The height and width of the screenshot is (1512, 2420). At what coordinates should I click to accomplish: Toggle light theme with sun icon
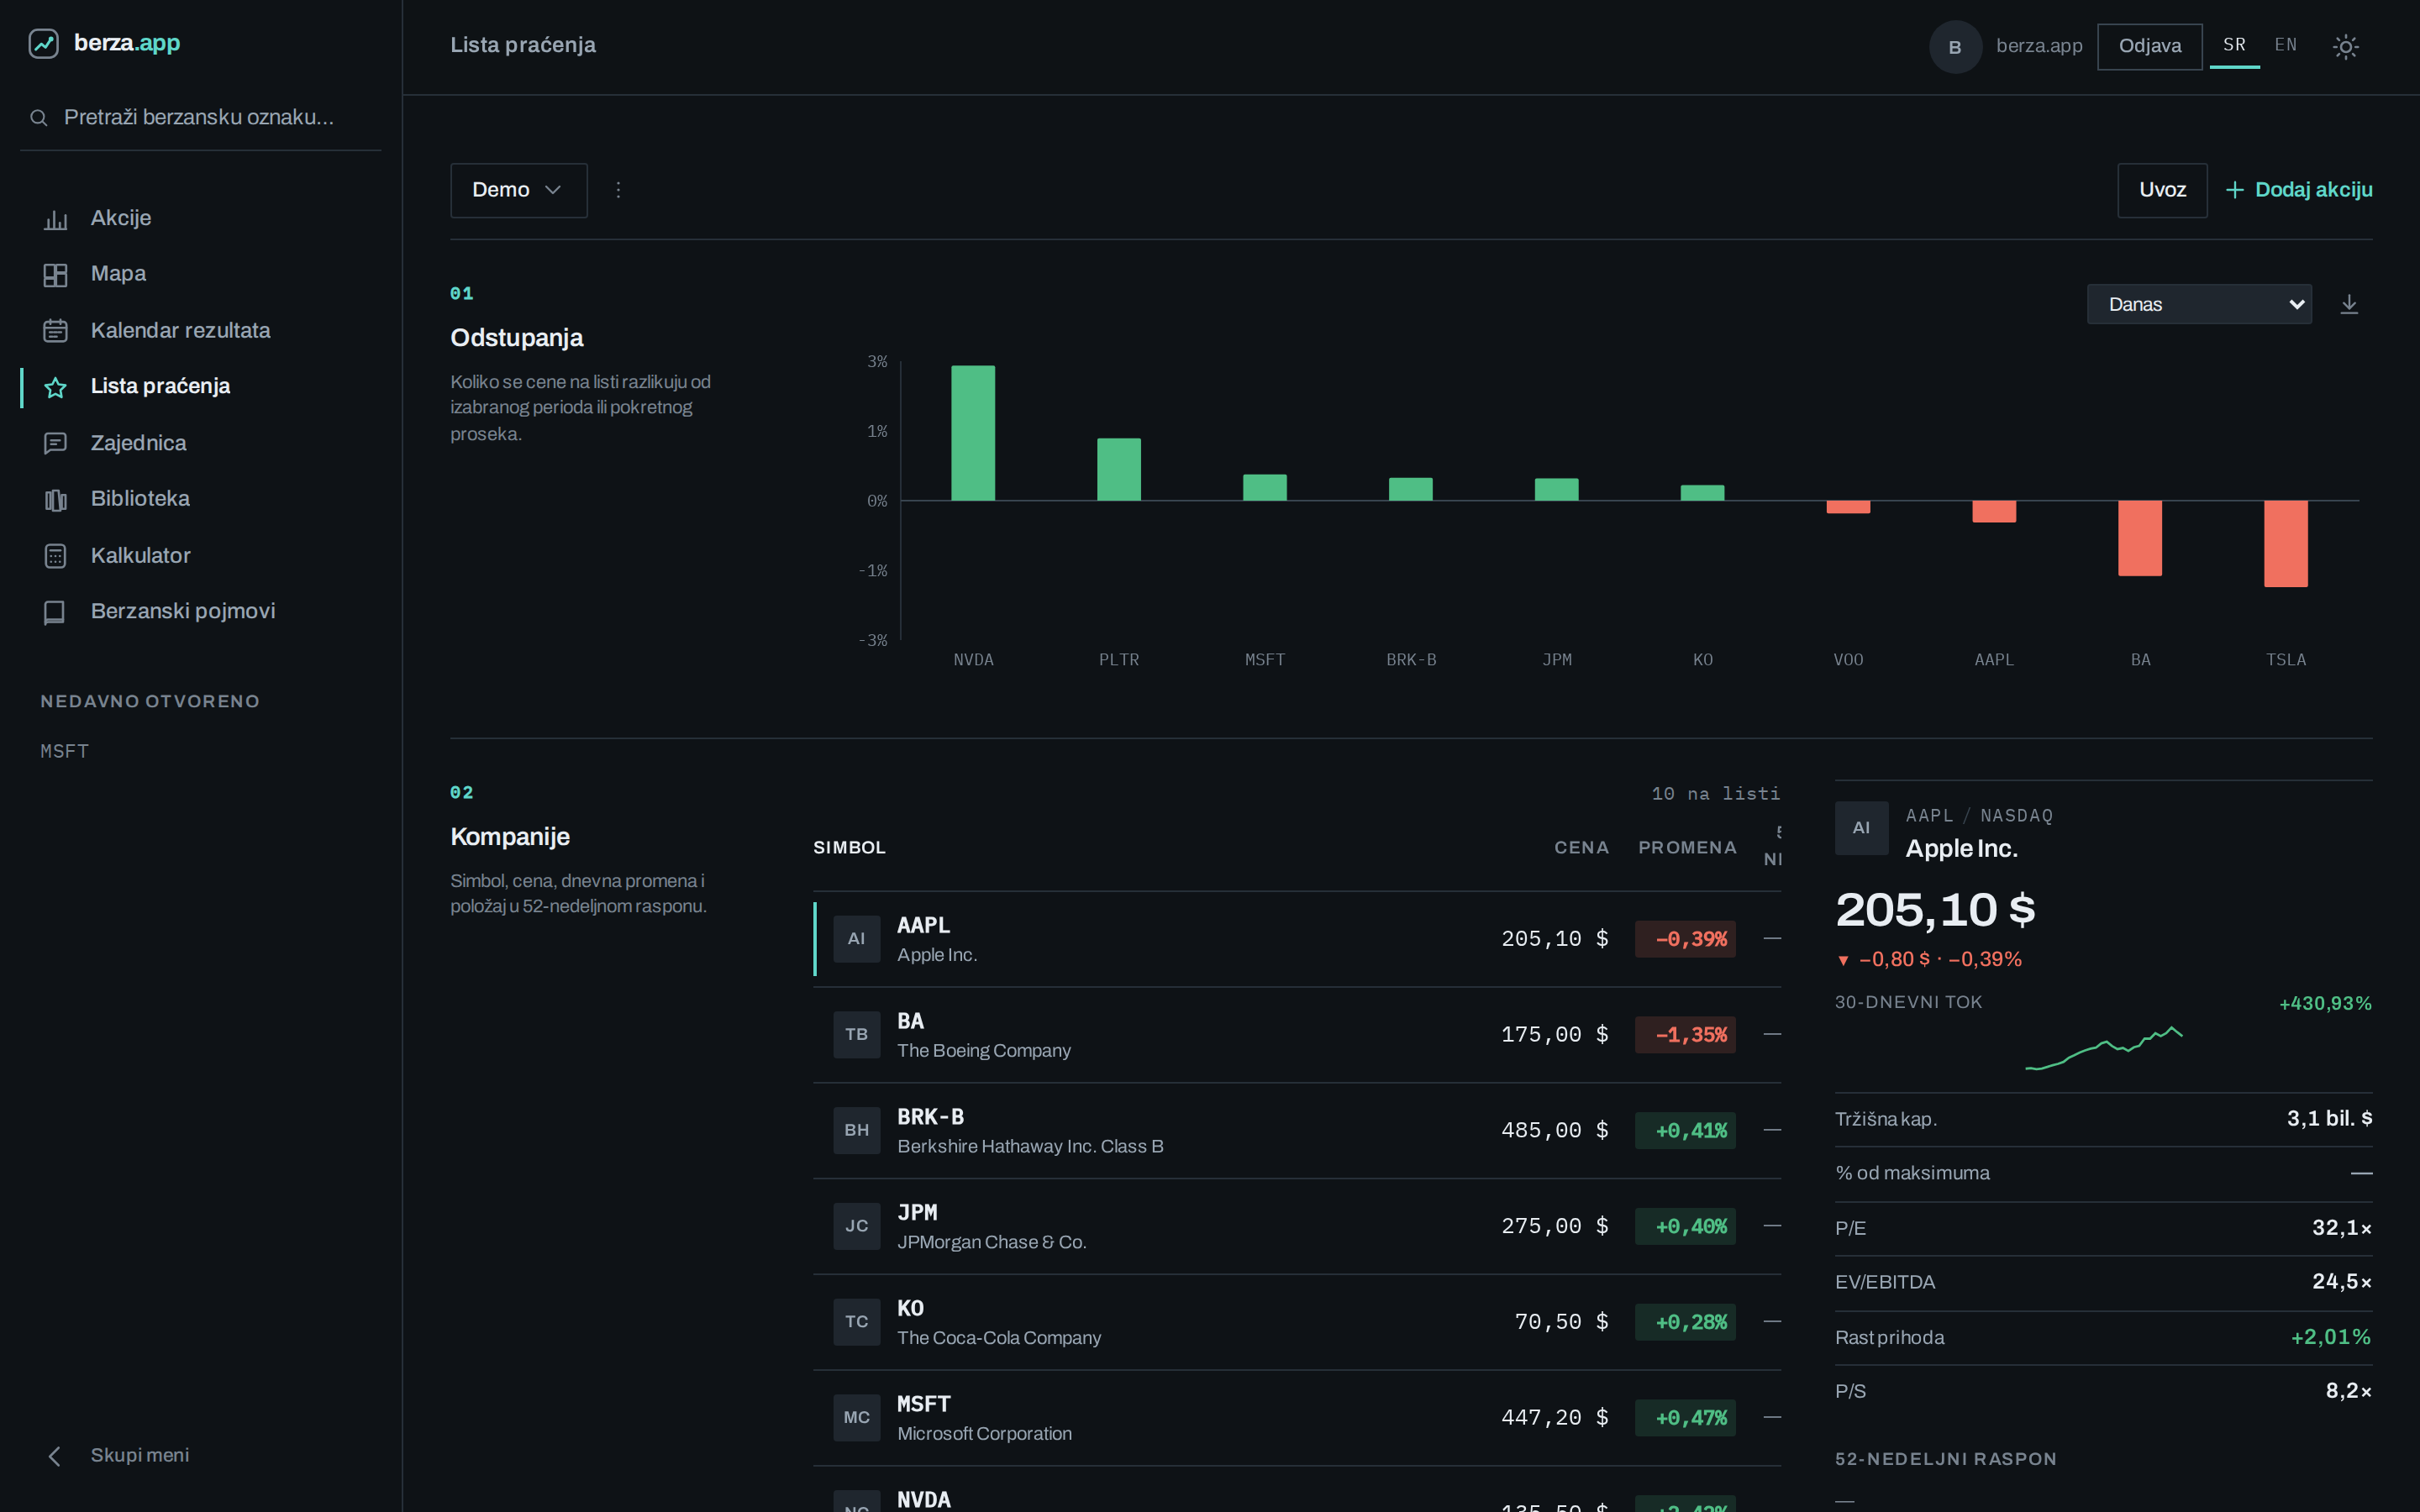pos(2345,46)
